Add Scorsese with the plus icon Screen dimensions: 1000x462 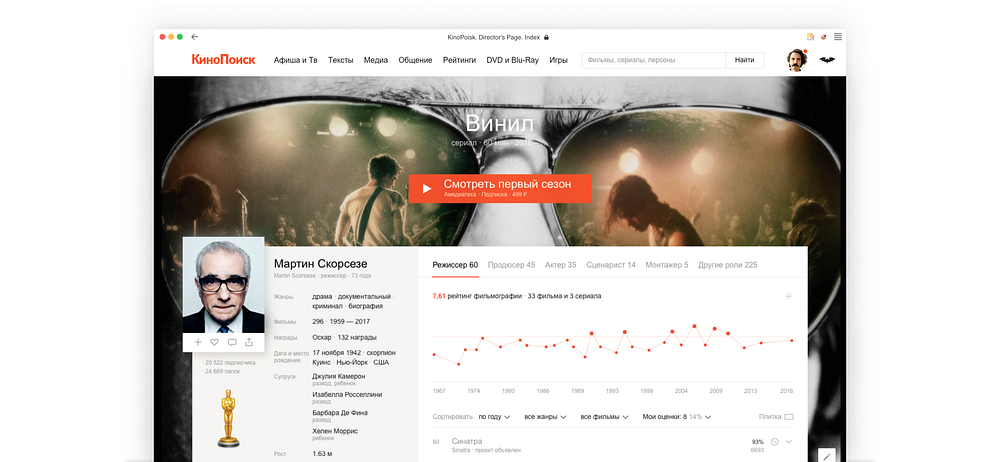tap(198, 342)
